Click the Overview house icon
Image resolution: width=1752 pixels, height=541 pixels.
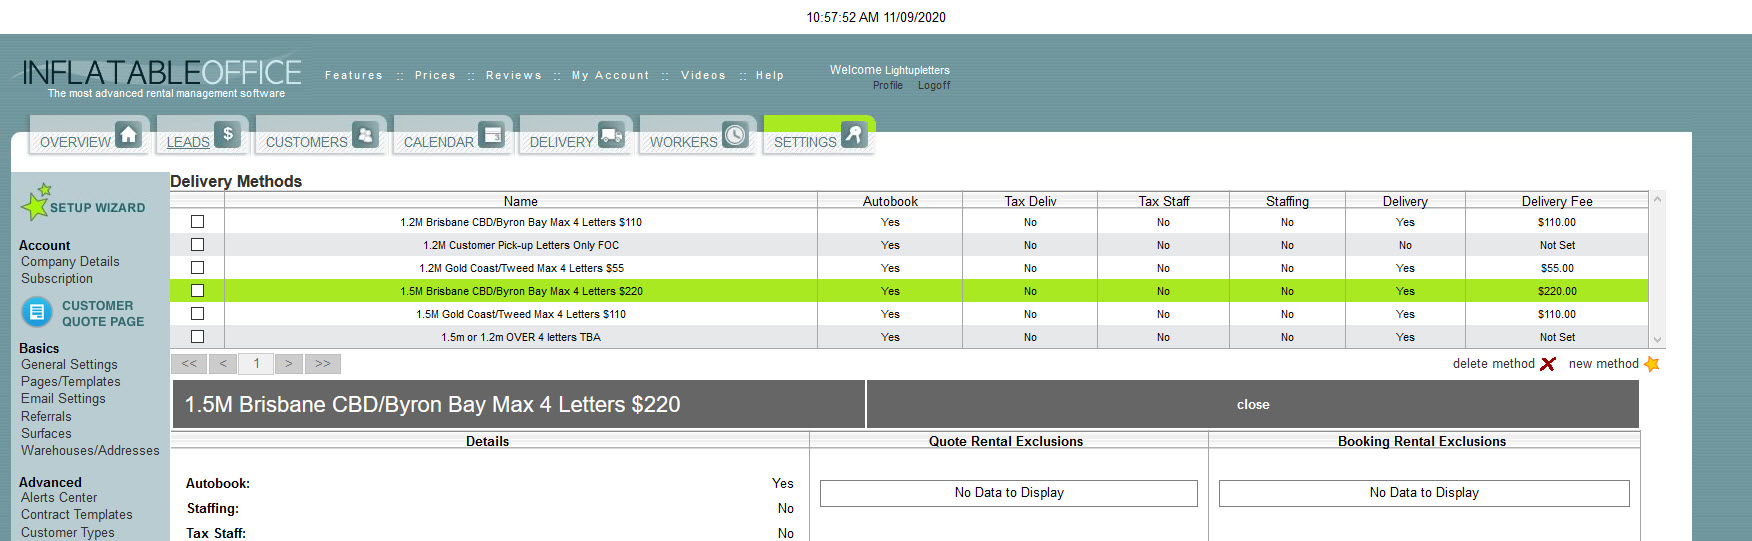tap(128, 135)
